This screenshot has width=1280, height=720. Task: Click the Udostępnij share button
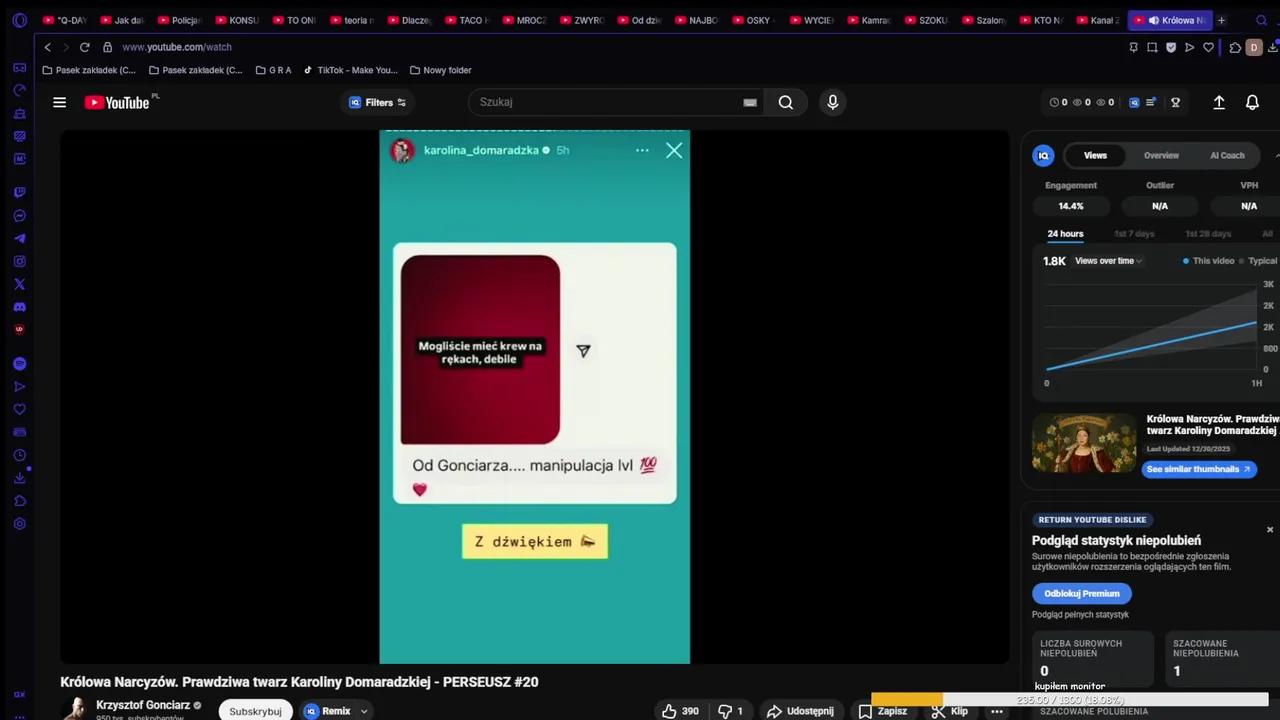click(800, 711)
